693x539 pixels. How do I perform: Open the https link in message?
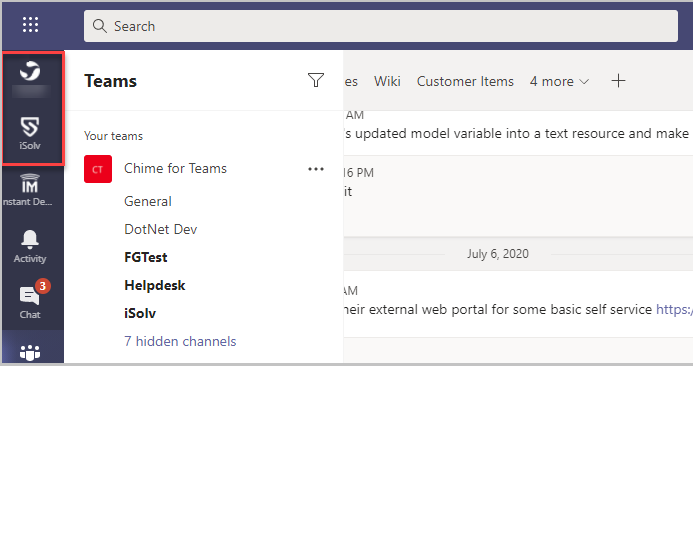(674, 309)
